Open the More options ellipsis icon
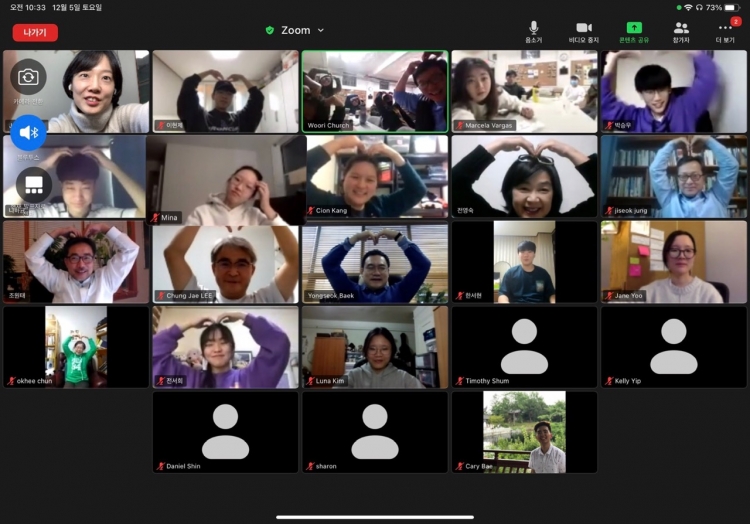The width and height of the screenshot is (750, 524). (x=725, y=28)
